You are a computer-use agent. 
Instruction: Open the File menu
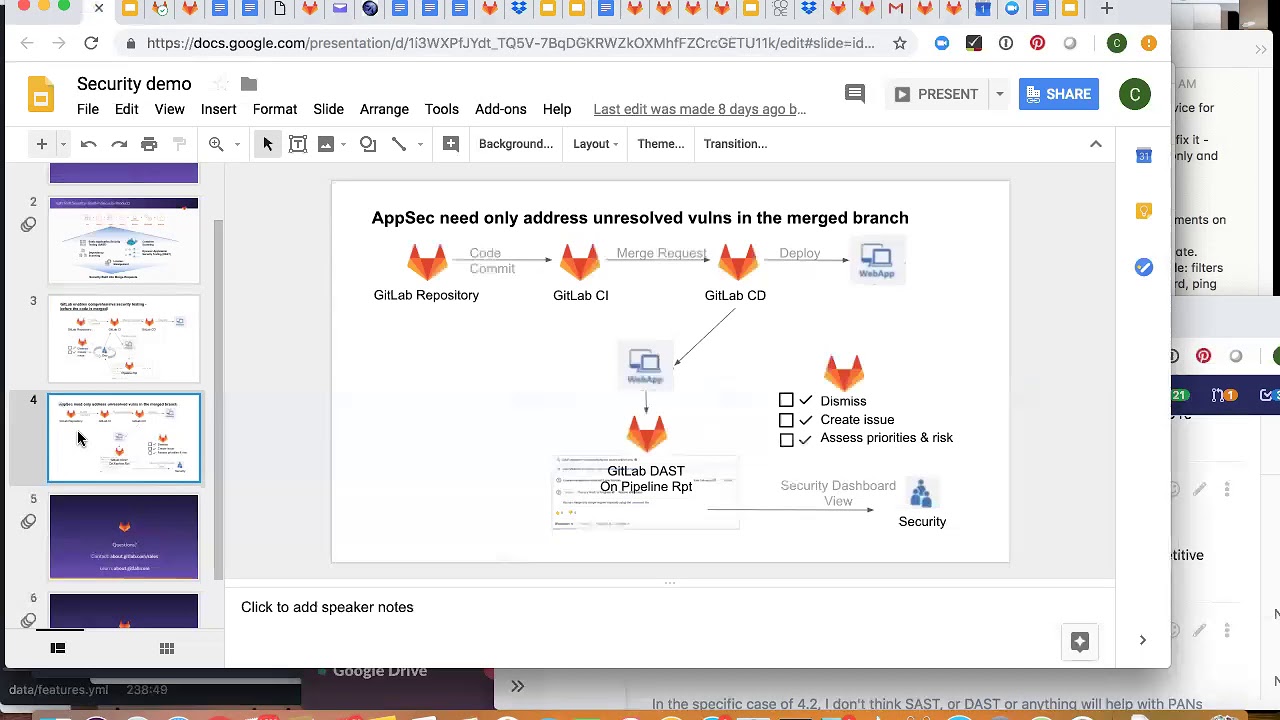tap(88, 109)
